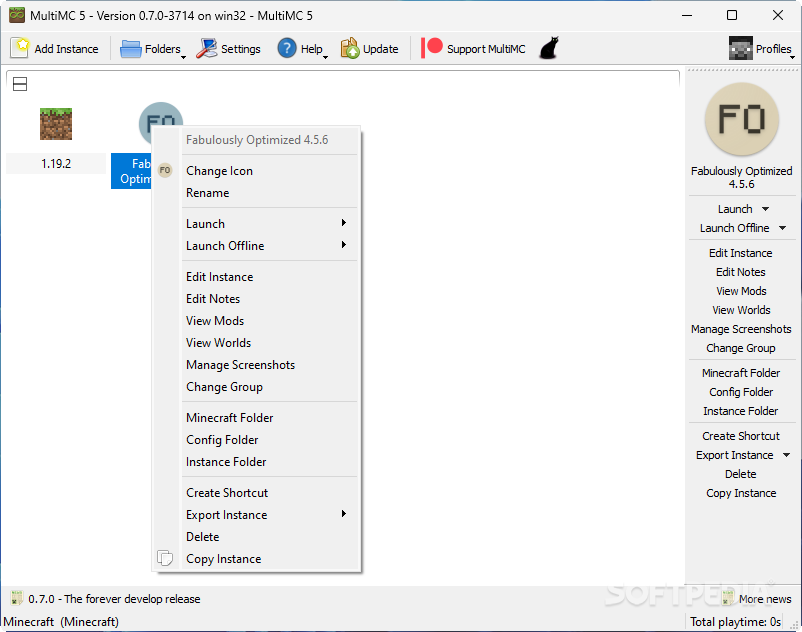Select Manage Screenshots in context menu

coord(240,365)
